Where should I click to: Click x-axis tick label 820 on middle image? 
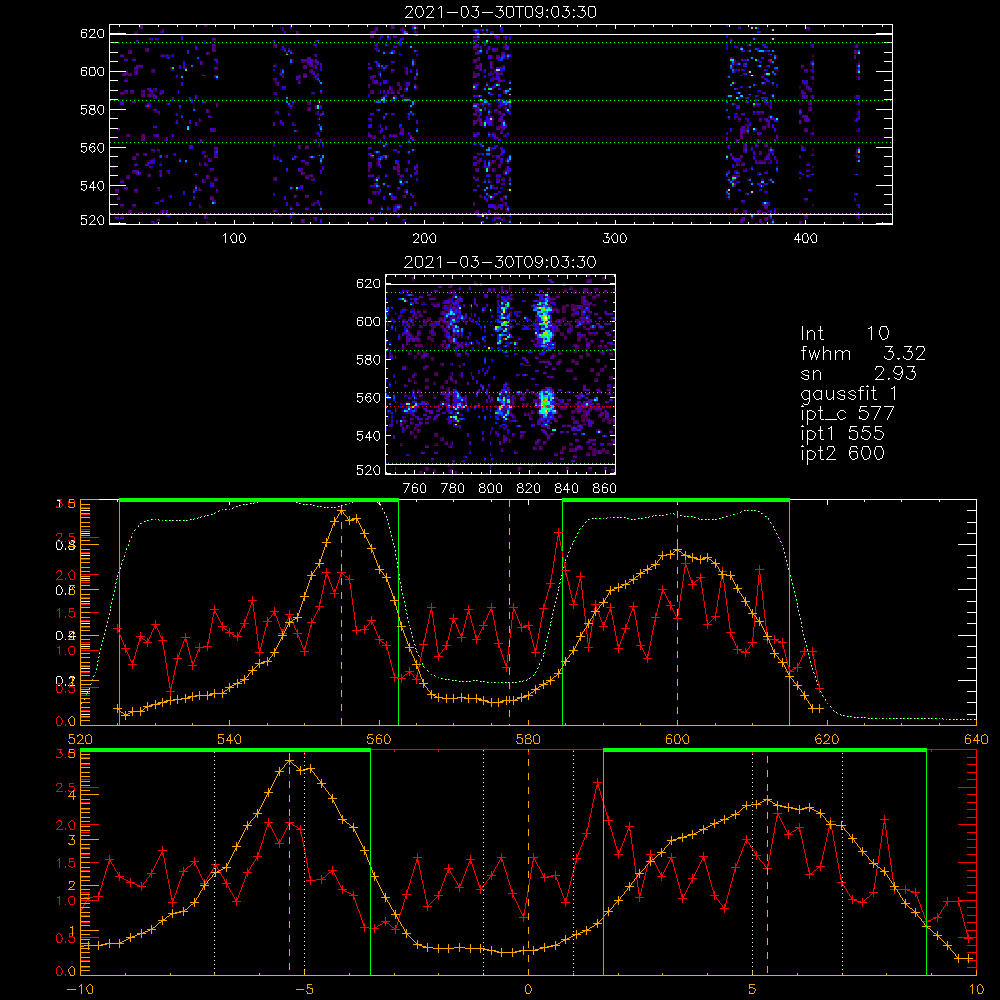click(x=529, y=489)
